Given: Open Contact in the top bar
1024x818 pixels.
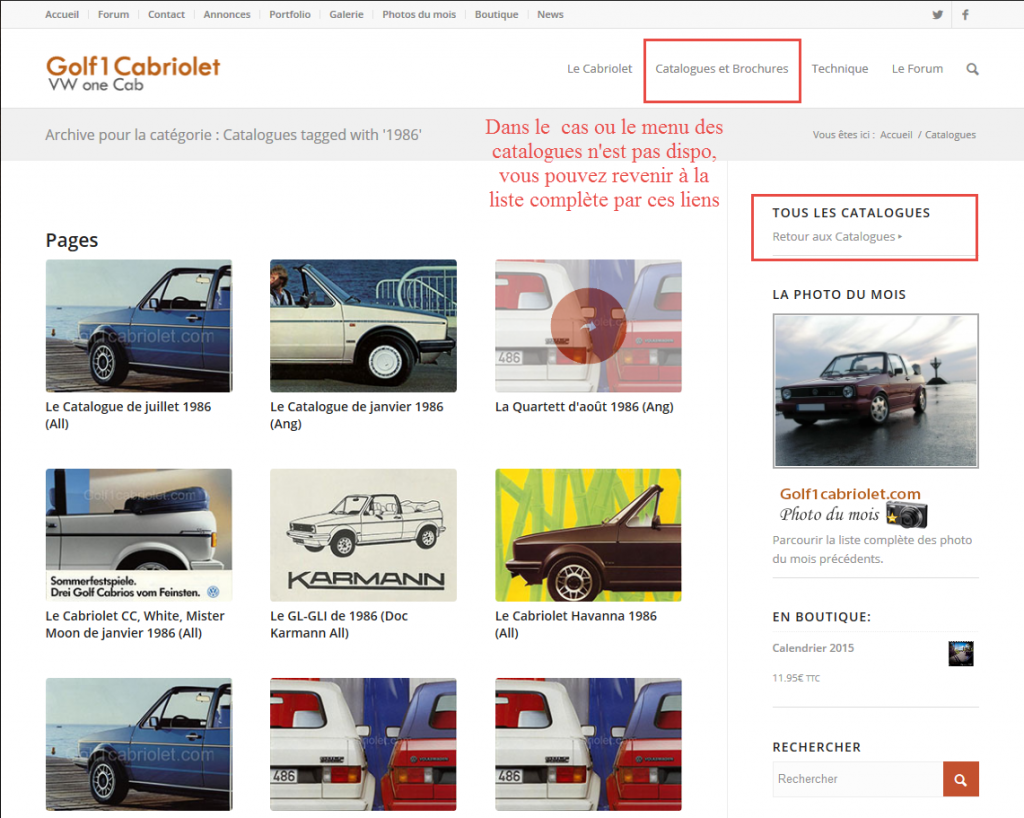Looking at the screenshot, I should click(x=167, y=14).
